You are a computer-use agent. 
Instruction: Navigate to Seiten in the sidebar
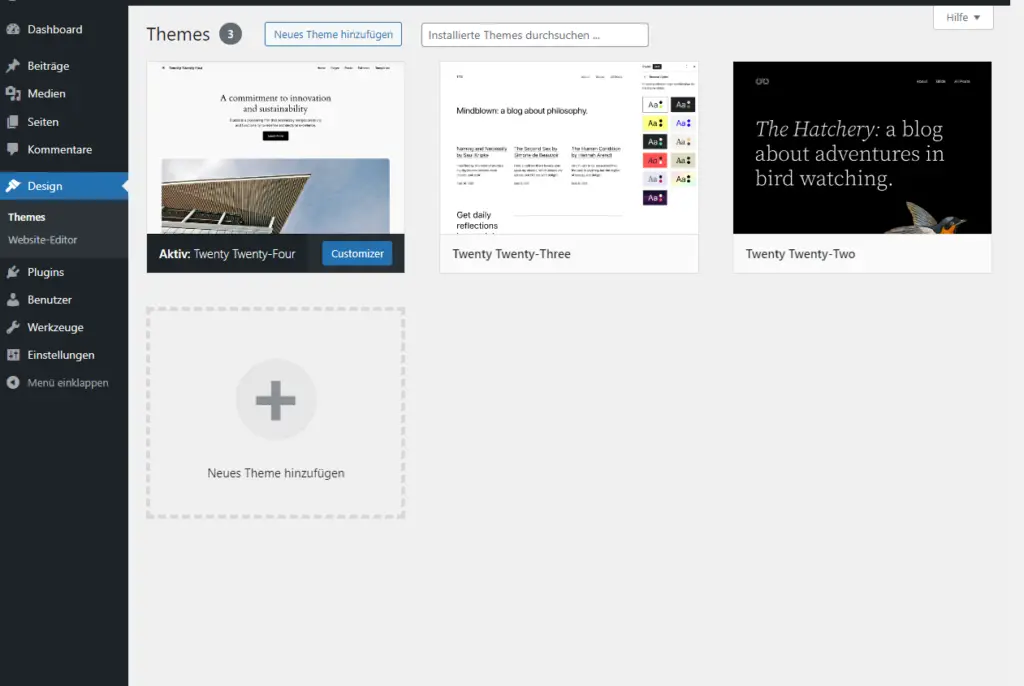point(64,122)
